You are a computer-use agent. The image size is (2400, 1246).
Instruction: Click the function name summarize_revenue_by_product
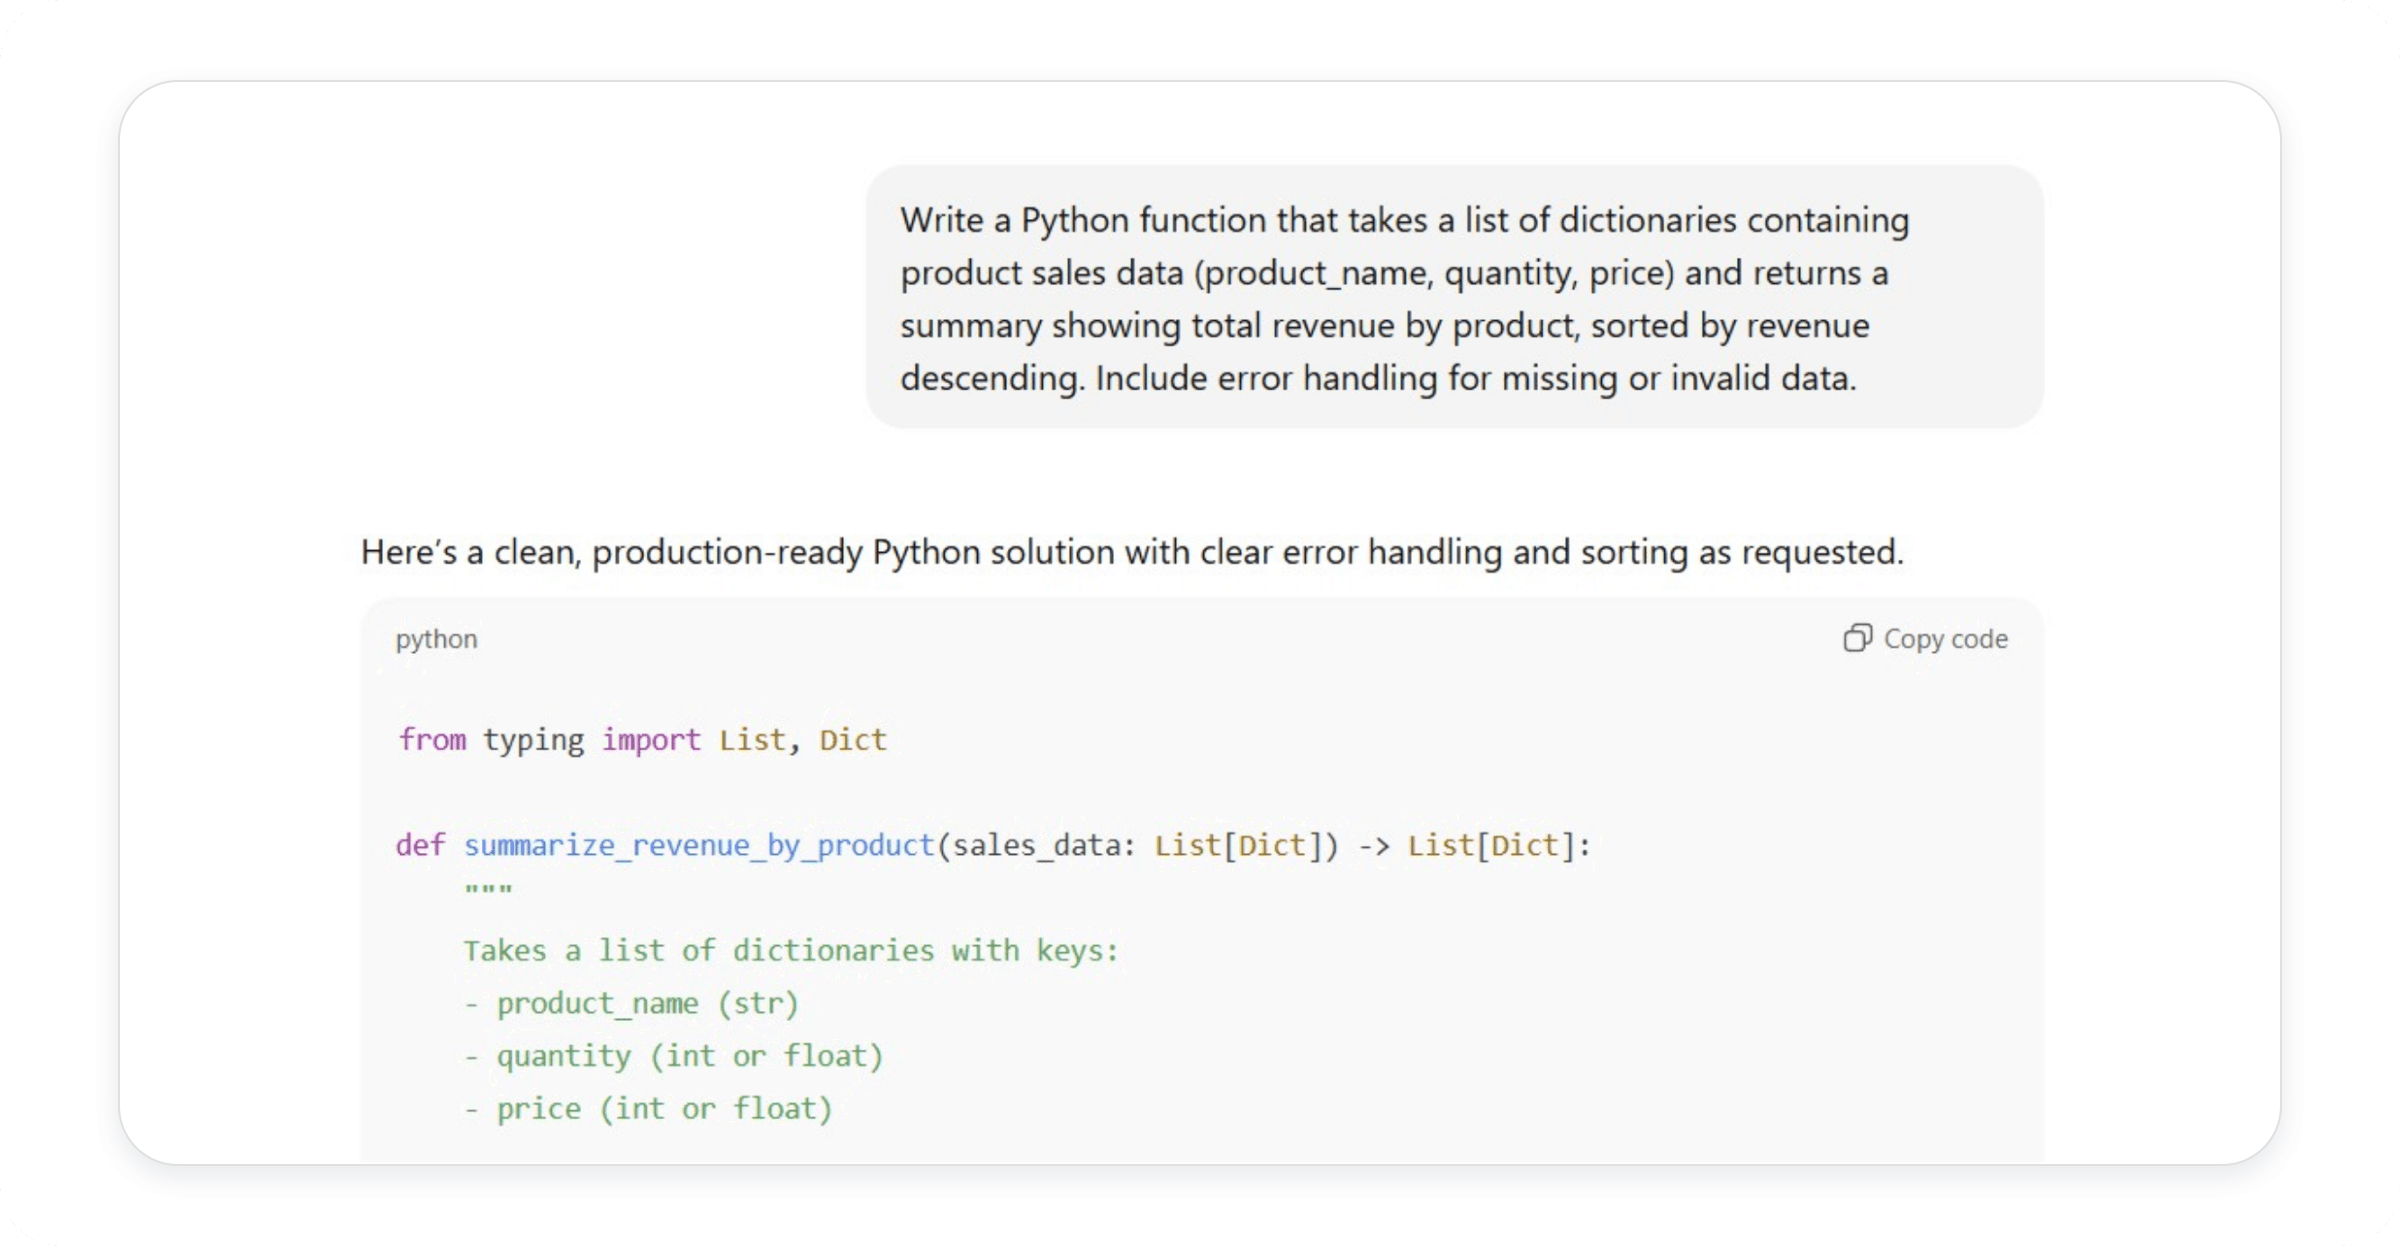(x=698, y=845)
